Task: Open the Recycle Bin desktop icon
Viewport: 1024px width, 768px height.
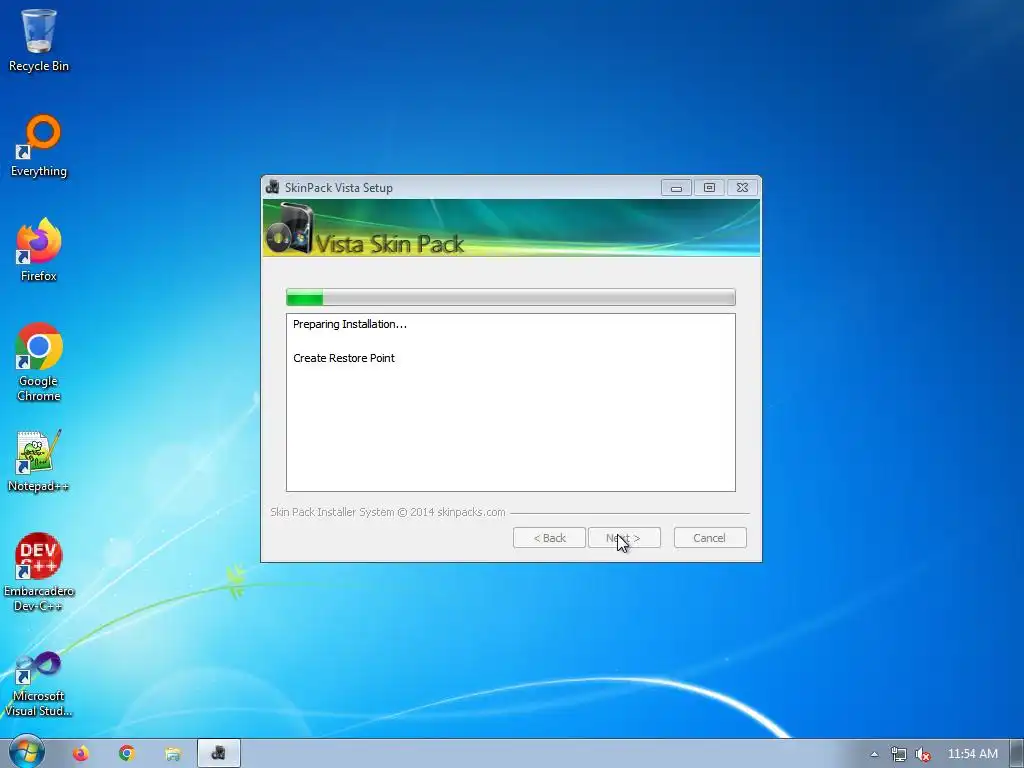Action: [39, 39]
